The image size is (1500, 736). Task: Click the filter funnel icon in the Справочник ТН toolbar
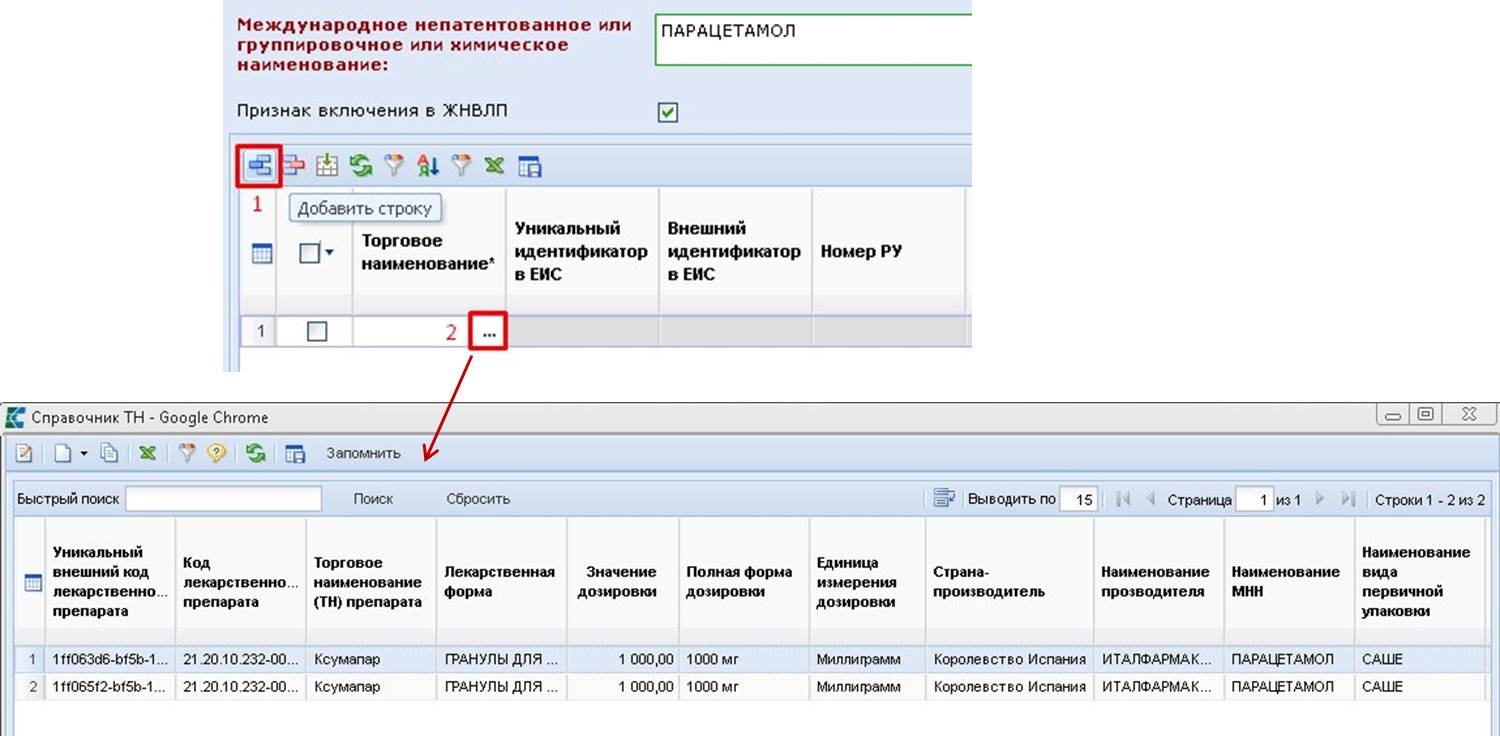(x=186, y=453)
